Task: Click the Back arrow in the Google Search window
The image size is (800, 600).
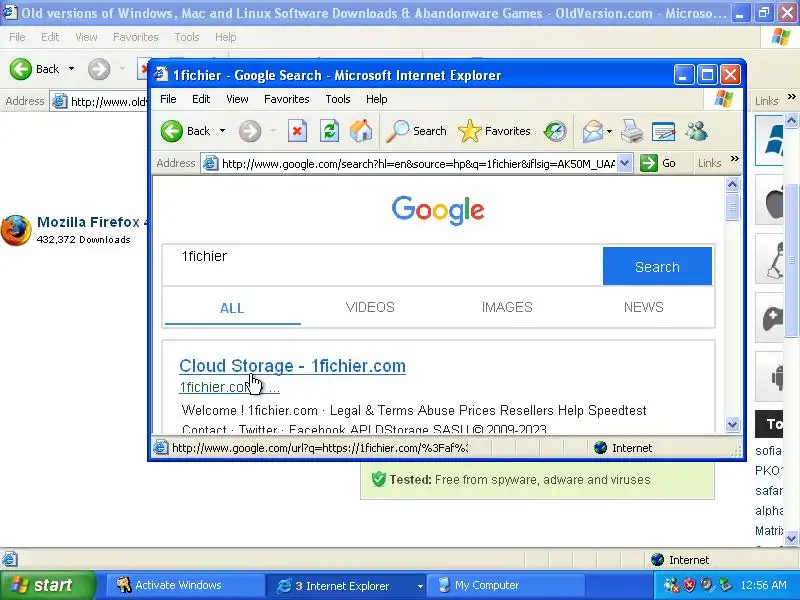Action: tap(172, 131)
